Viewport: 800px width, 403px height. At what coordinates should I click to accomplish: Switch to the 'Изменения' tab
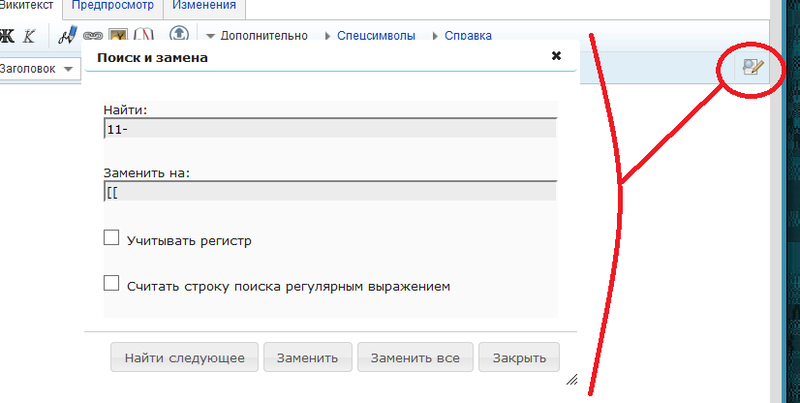coord(204,7)
